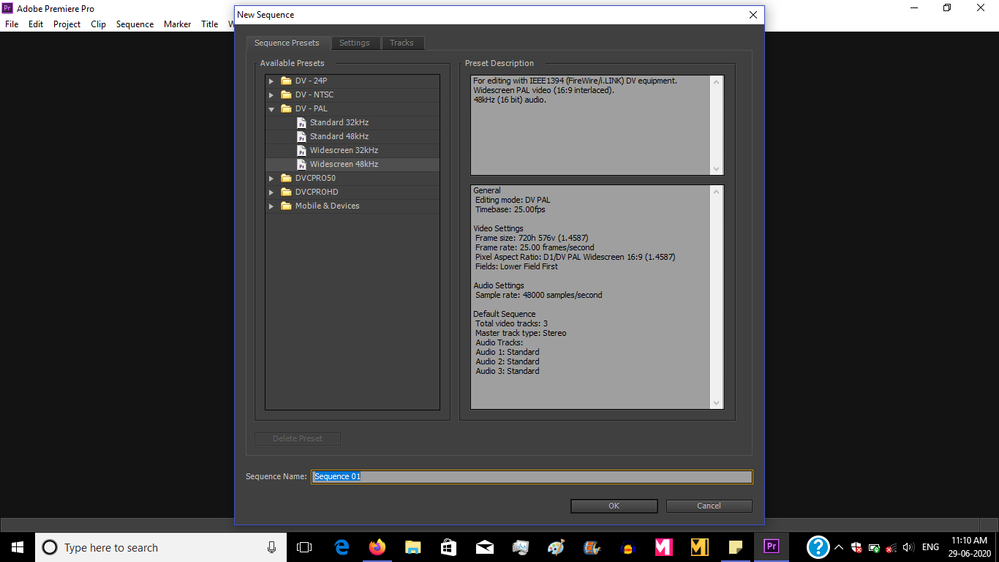The width and height of the screenshot is (999, 562).
Task: Click the Standard 32kHz preset file icon
Action: tap(301, 122)
